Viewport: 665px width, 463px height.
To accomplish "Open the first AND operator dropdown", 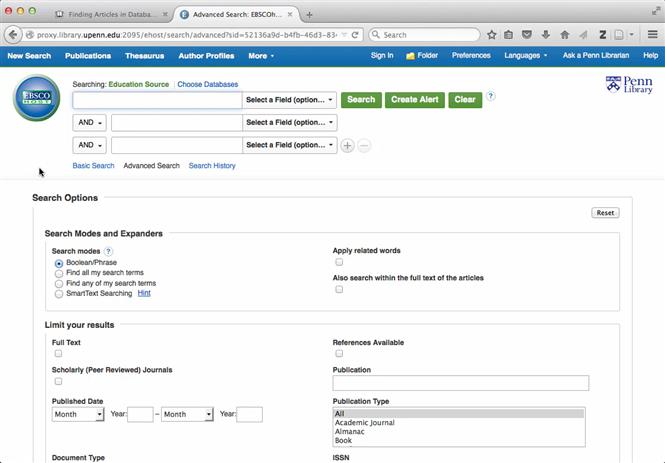I will coord(89,123).
